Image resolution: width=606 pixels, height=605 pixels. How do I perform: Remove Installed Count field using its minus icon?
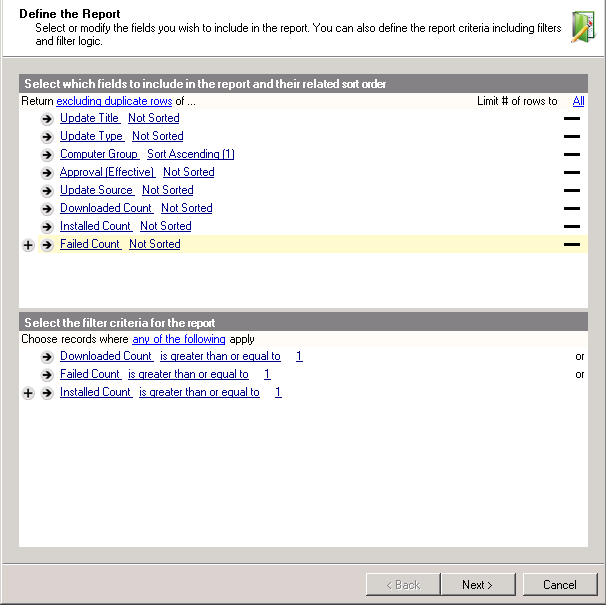pyautogui.click(x=572, y=227)
